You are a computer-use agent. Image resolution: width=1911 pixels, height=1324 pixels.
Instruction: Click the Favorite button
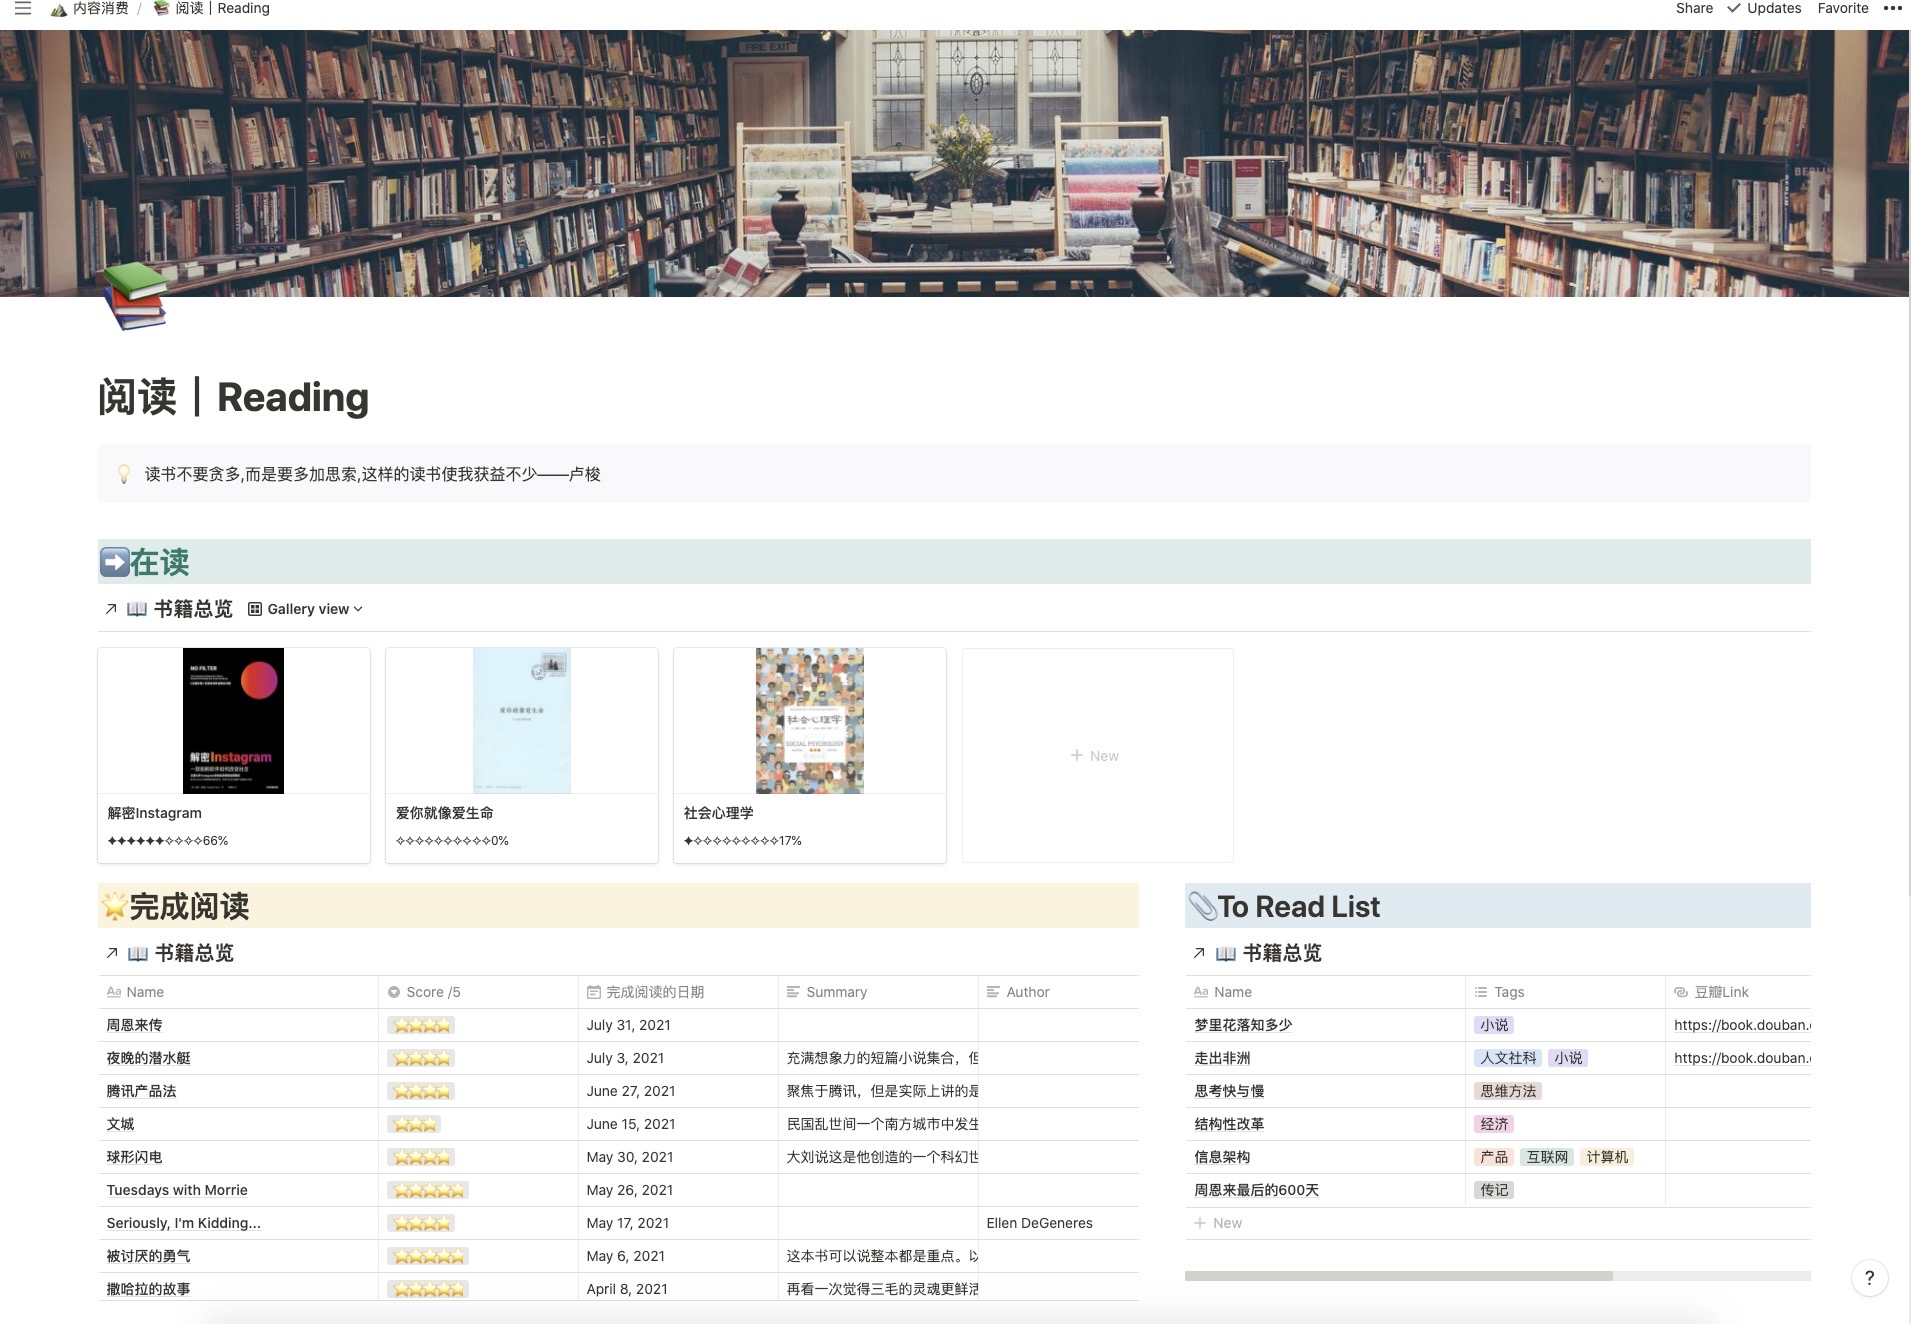click(x=1843, y=8)
